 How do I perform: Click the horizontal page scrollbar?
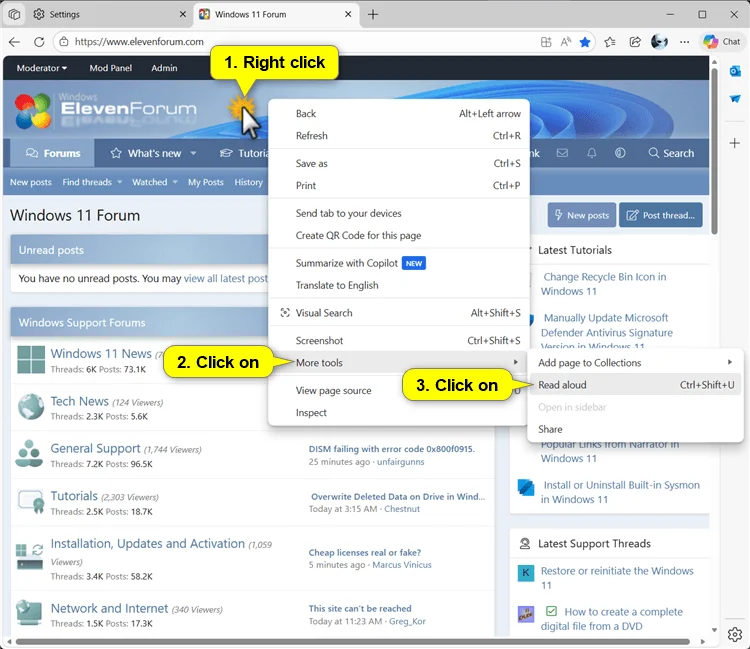click(x=352, y=641)
